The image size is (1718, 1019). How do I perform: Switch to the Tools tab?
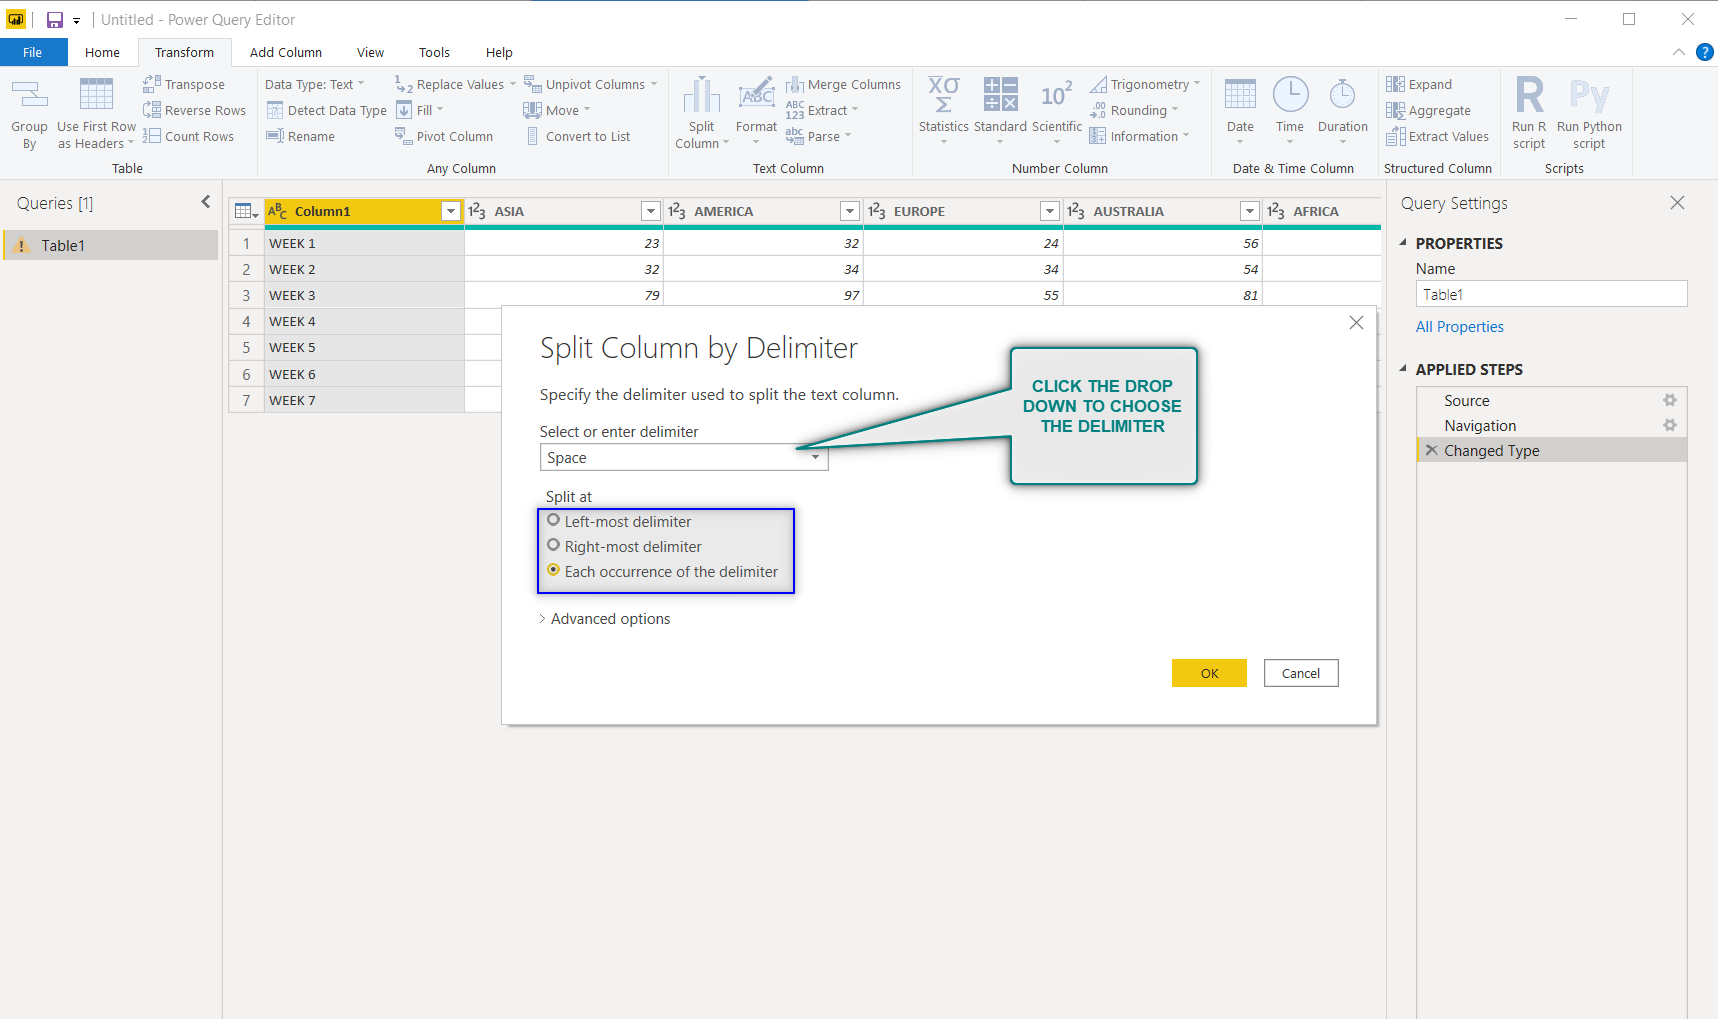434,52
